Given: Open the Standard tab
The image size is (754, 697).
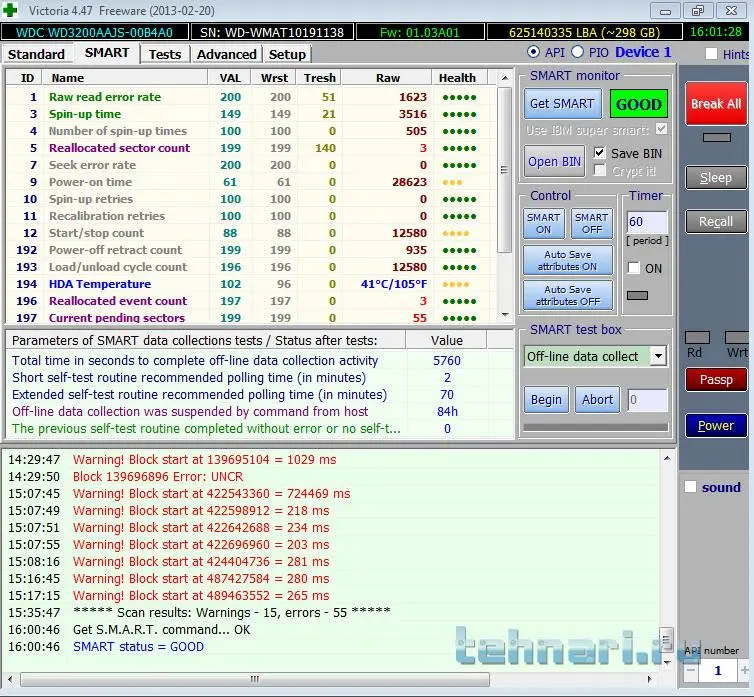Looking at the screenshot, I should pos(37,54).
